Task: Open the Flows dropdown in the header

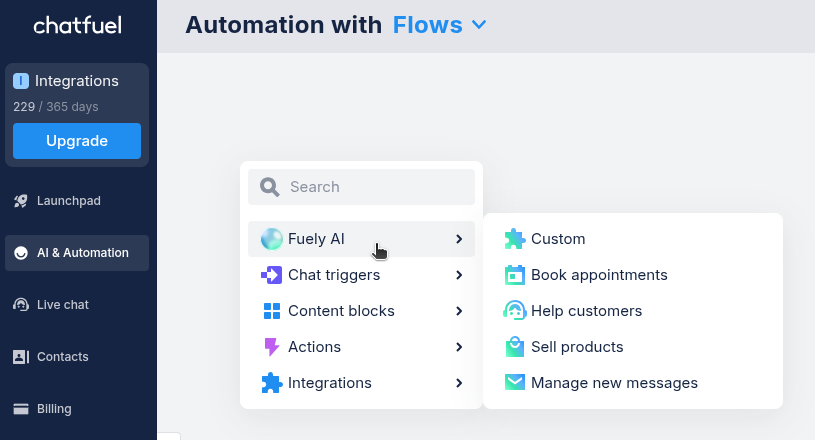Action: click(440, 25)
